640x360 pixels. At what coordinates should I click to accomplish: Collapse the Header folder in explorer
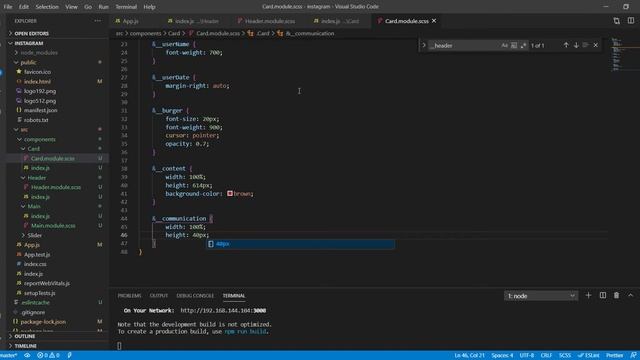(36, 178)
